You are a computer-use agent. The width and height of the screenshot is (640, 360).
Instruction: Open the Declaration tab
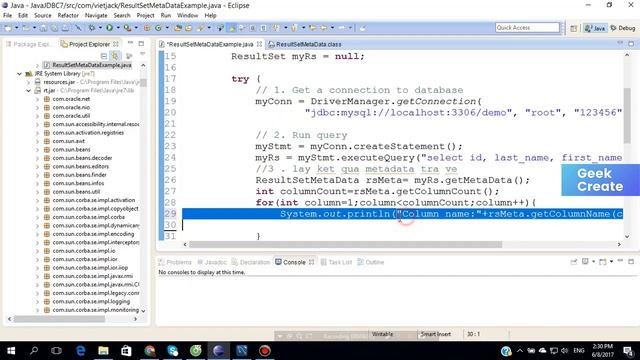pyautogui.click(x=251, y=262)
